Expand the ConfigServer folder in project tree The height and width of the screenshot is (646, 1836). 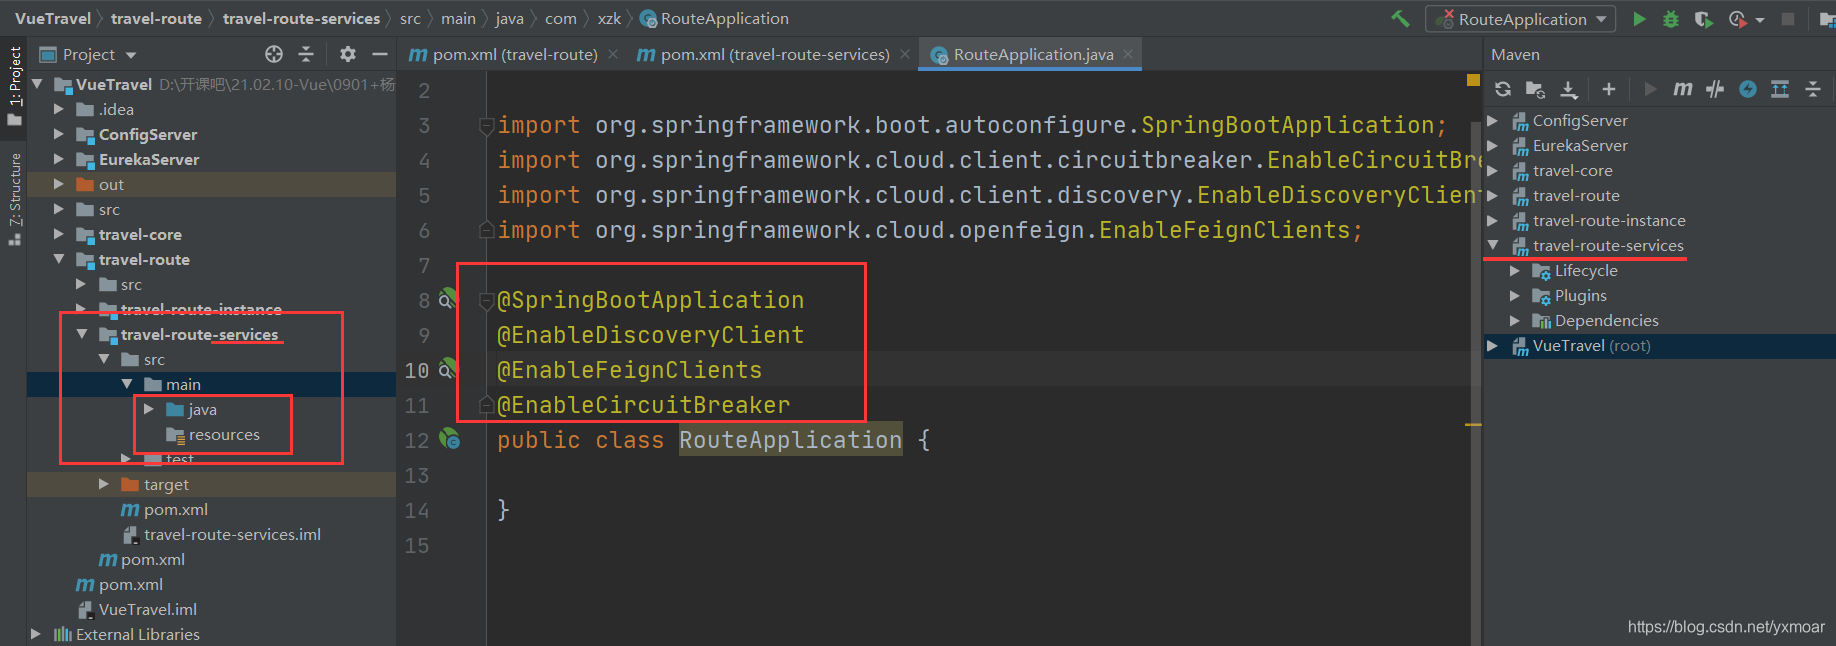(59, 134)
